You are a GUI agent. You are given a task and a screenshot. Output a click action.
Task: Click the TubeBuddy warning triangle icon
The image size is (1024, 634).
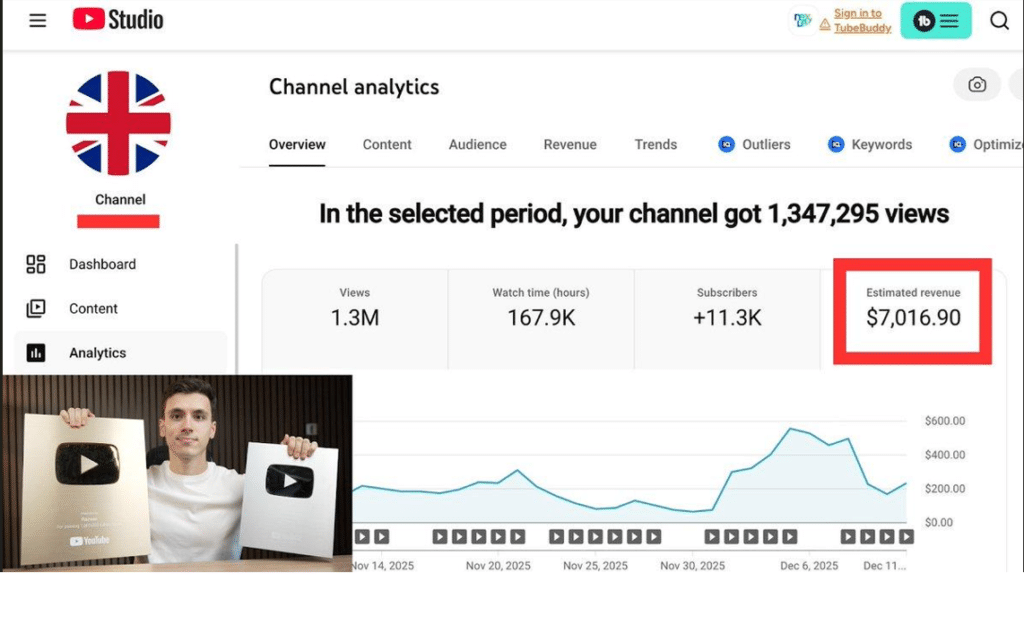point(825,25)
